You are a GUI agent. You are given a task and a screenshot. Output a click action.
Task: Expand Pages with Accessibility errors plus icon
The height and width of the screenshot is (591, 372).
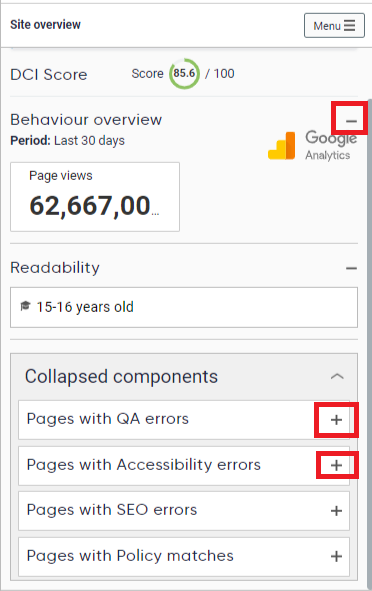click(336, 465)
